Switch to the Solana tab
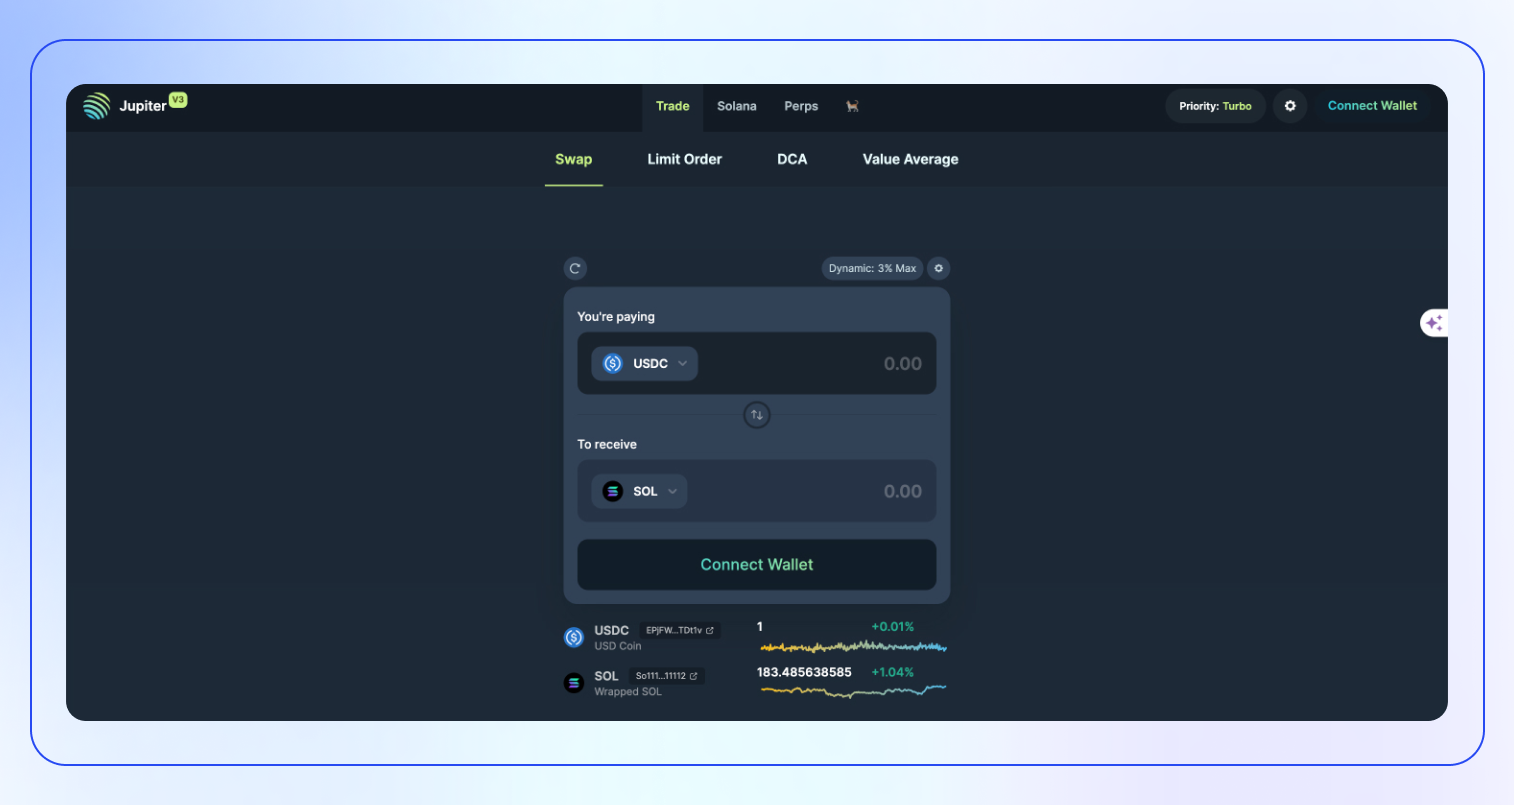This screenshot has height=805, width=1514. click(737, 106)
